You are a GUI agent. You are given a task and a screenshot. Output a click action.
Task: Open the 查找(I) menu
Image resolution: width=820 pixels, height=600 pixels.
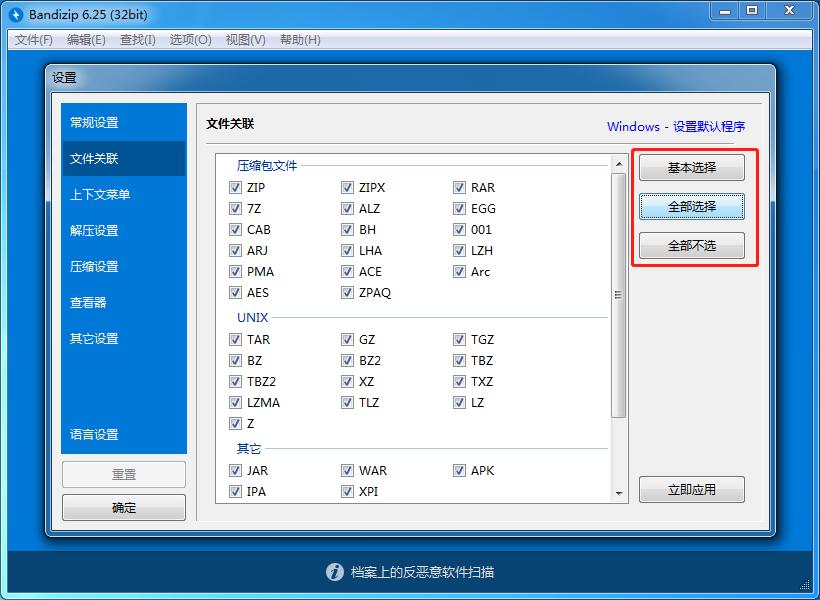click(x=138, y=40)
